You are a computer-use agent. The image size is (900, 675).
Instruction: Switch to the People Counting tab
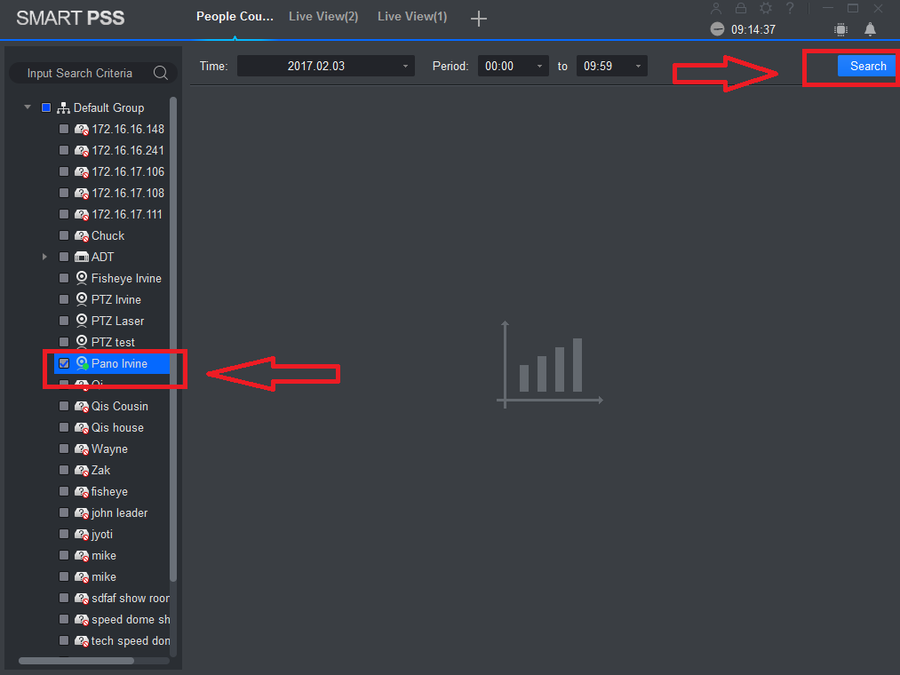pyautogui.click(x=235, y=17)
